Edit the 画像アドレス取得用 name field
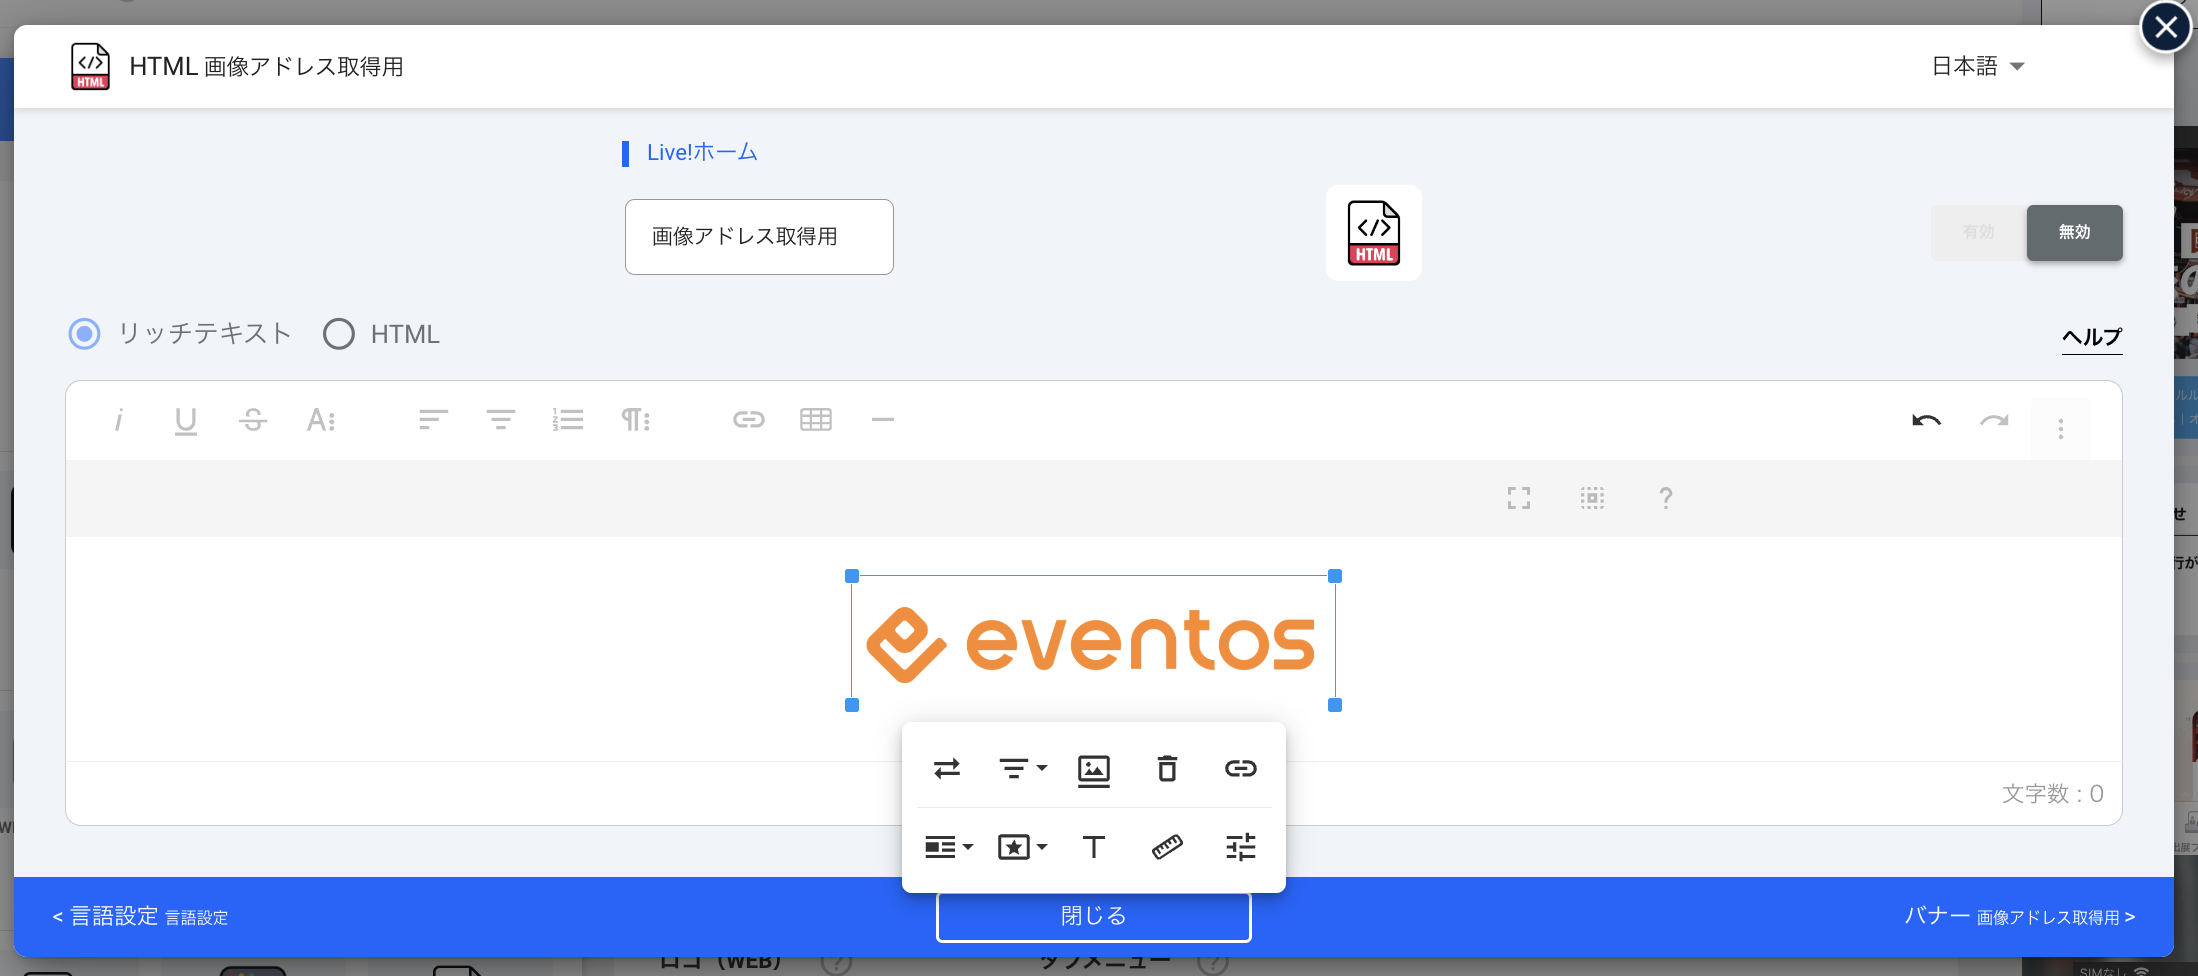 pos(759,237)
